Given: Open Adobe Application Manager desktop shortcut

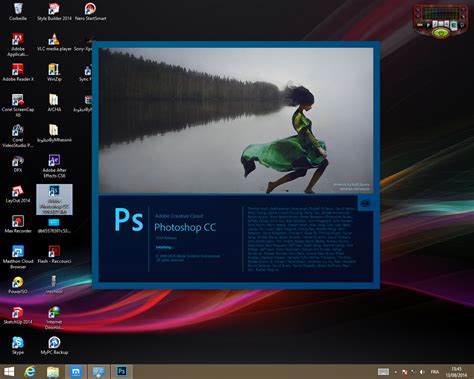Looking at the screenshot, I should pos(18,45).
